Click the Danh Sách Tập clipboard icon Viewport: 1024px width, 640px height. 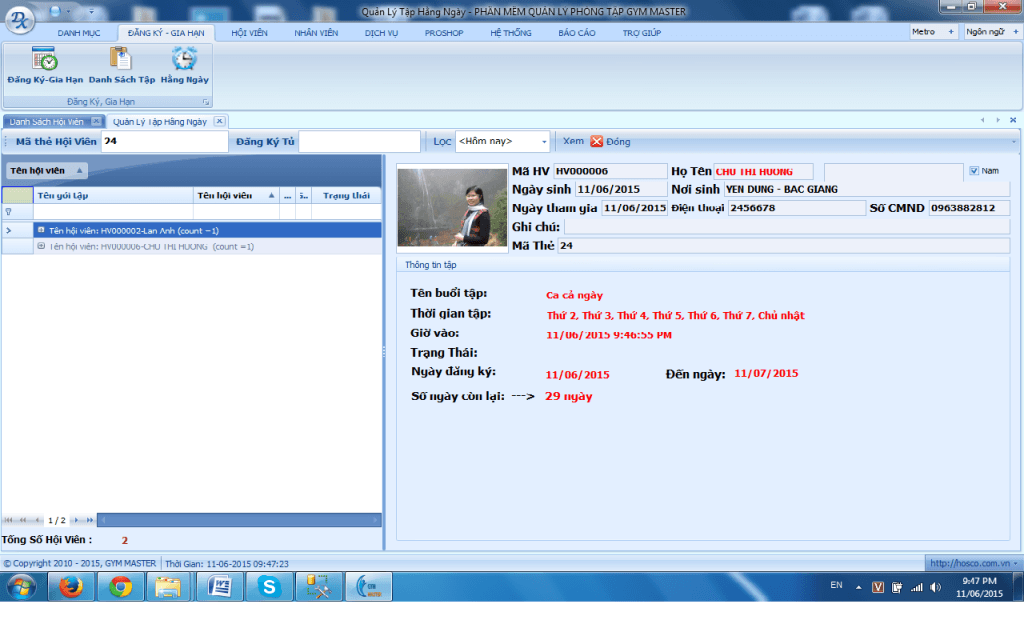[121, 60]
